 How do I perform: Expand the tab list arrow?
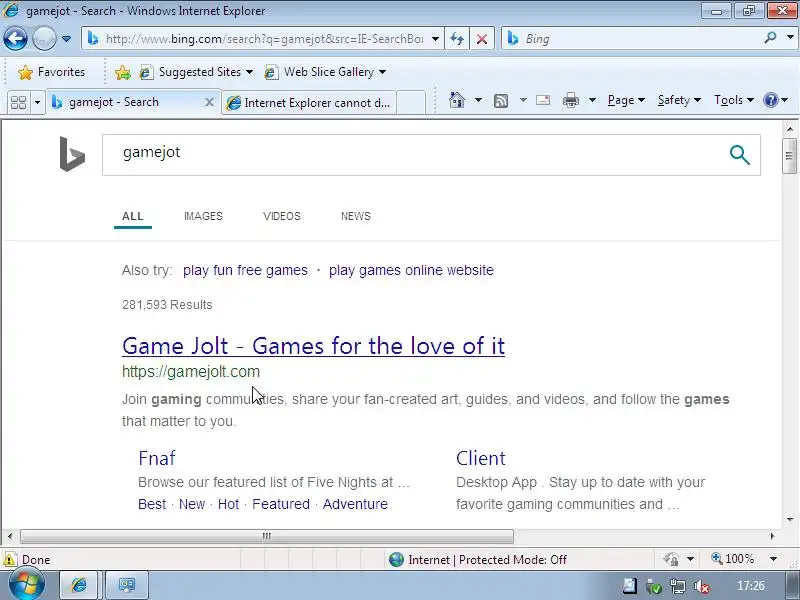(x=37, y=102)
